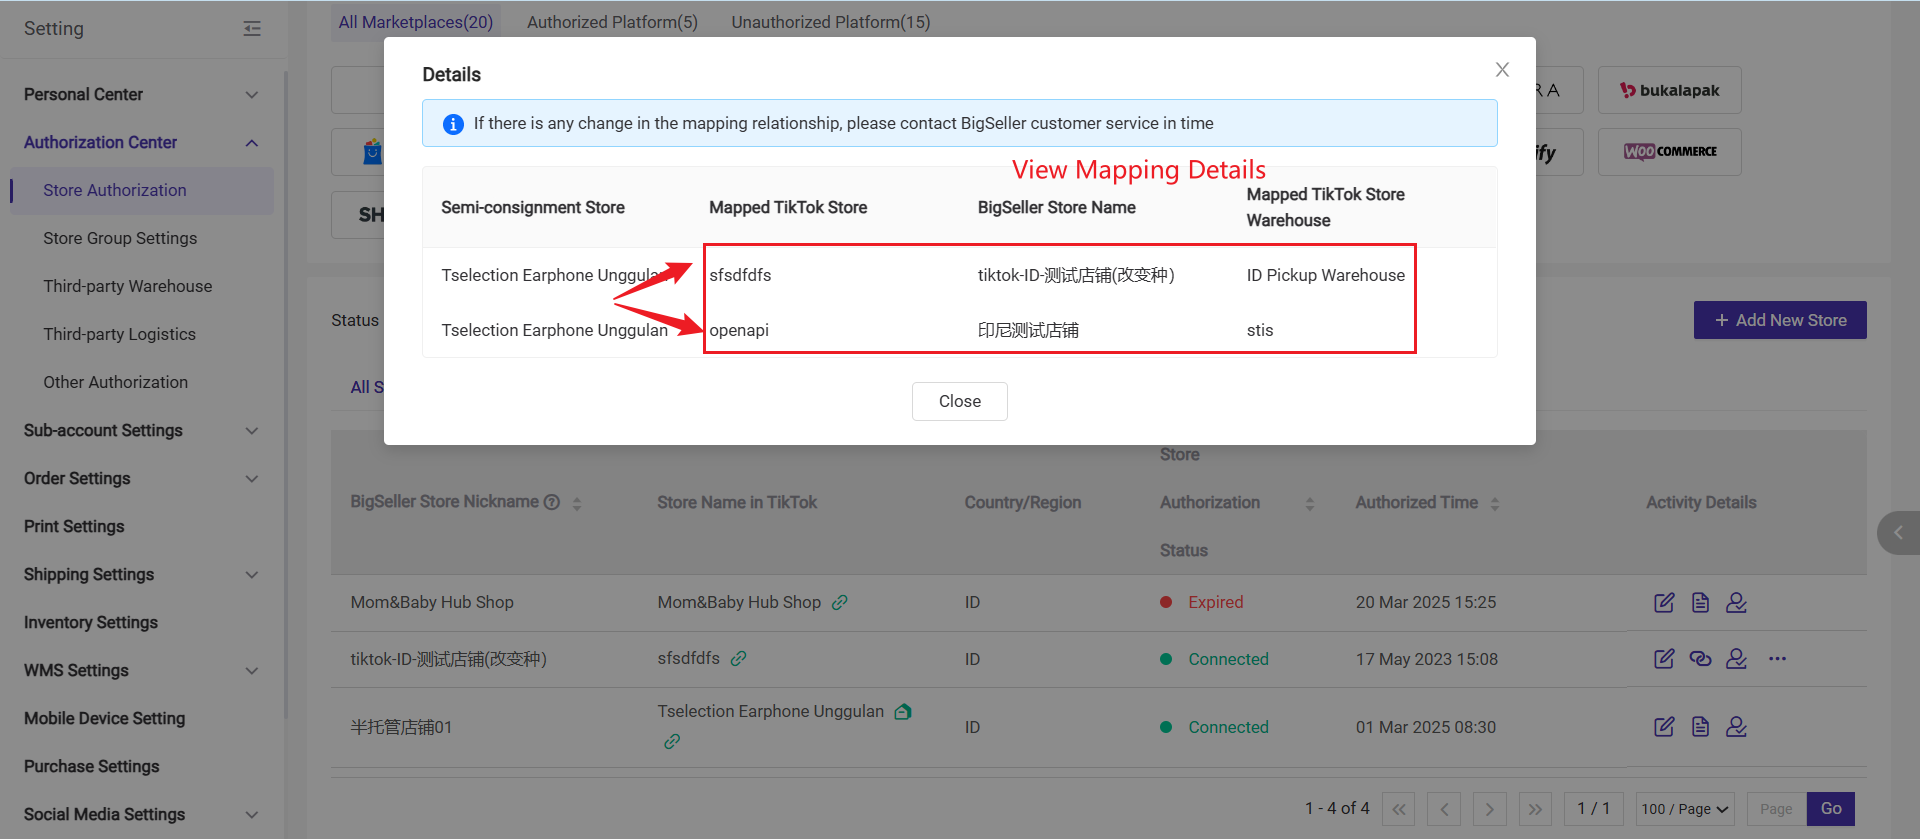Open link icon below Tselection Earphone Unggulan
This screenshot has width=1920, height=839.
pyautogui.click(x=672, y=741)
